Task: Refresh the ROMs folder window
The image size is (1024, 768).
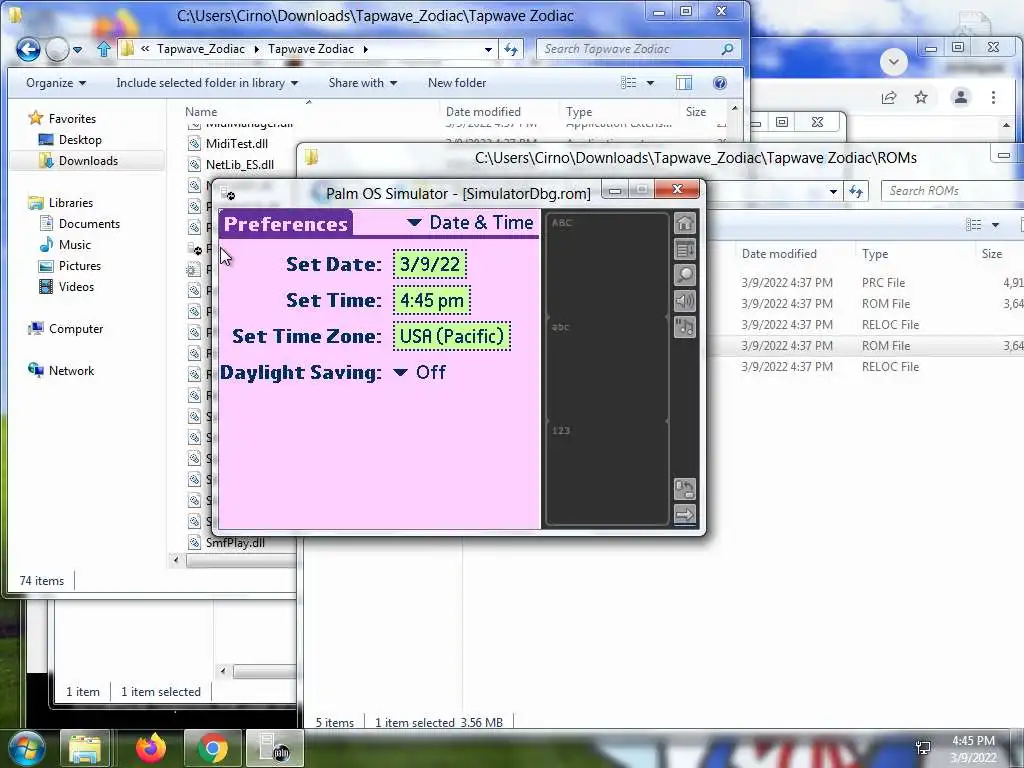Action: [x=855, y=191]
